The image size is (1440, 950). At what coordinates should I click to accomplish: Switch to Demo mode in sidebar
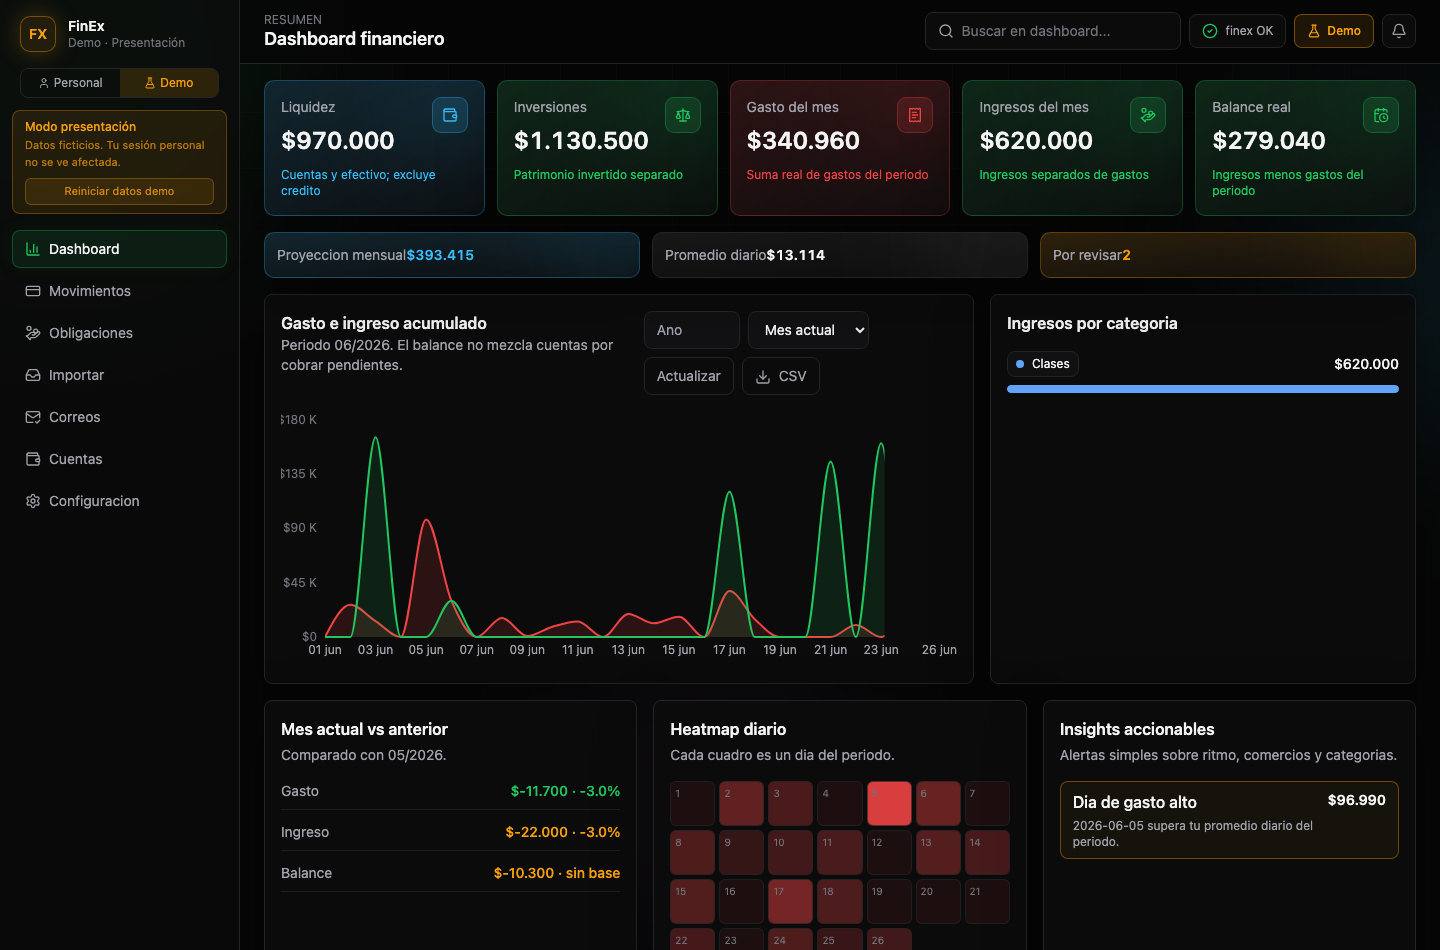pos(169,83)
